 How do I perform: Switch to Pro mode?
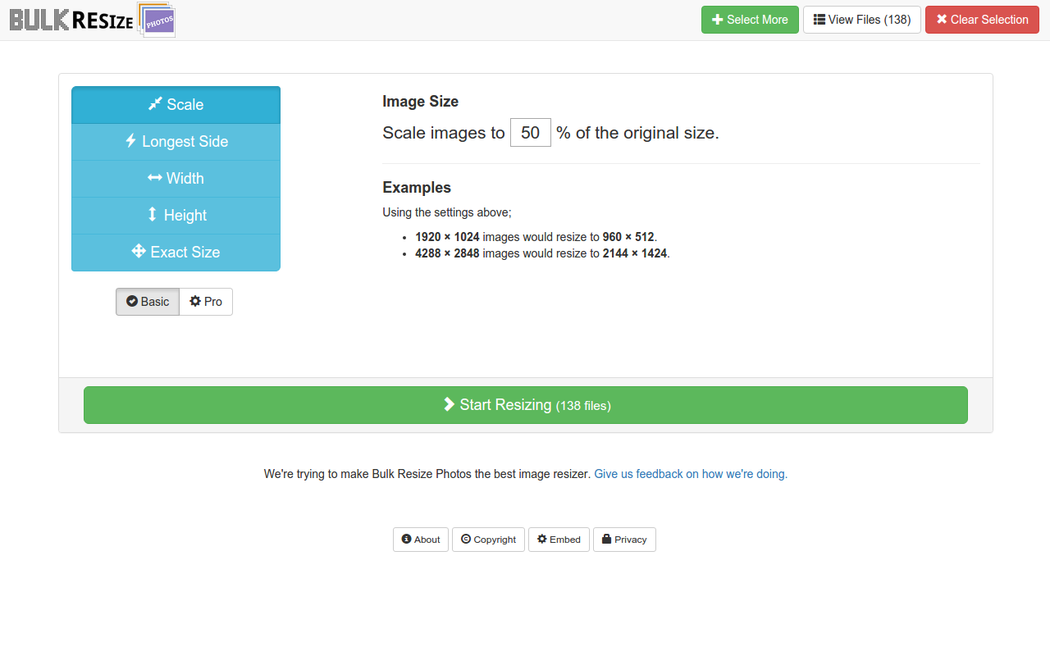pyautogui.click(x=206, y=301)
